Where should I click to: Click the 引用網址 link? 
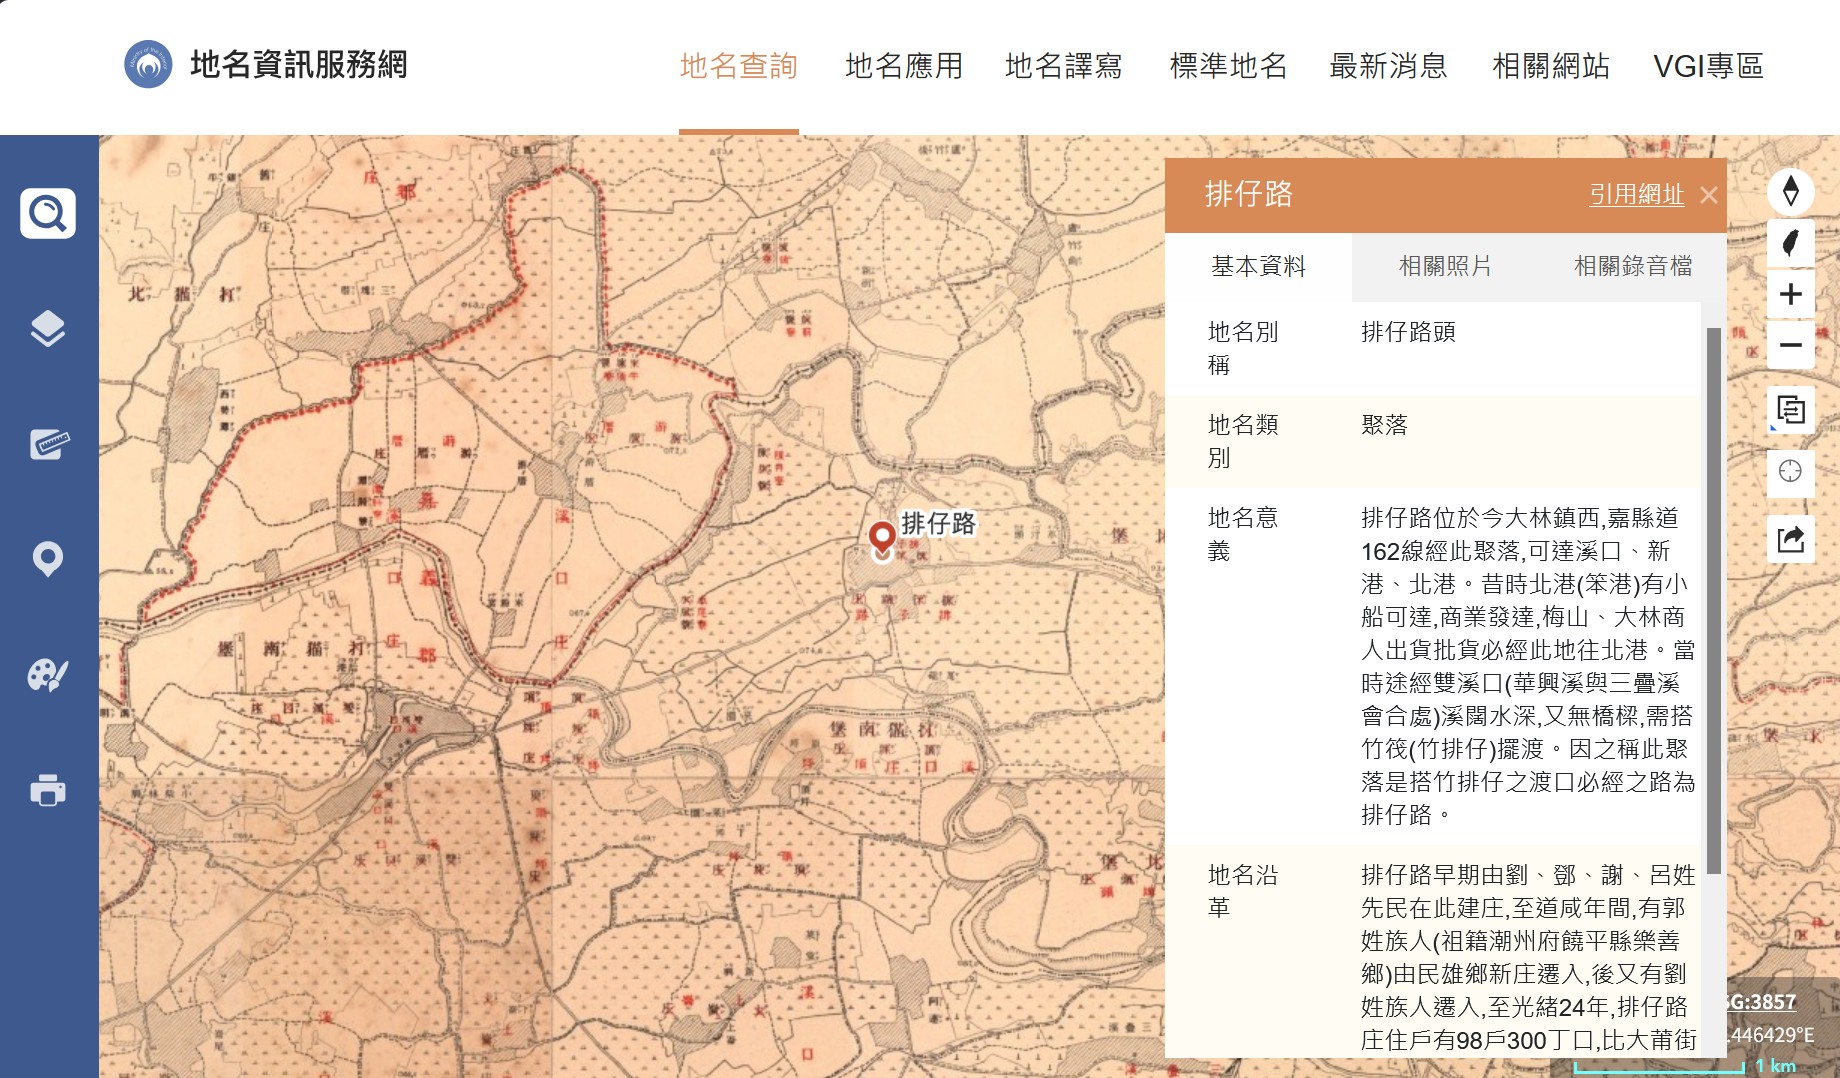(1637, 194)
